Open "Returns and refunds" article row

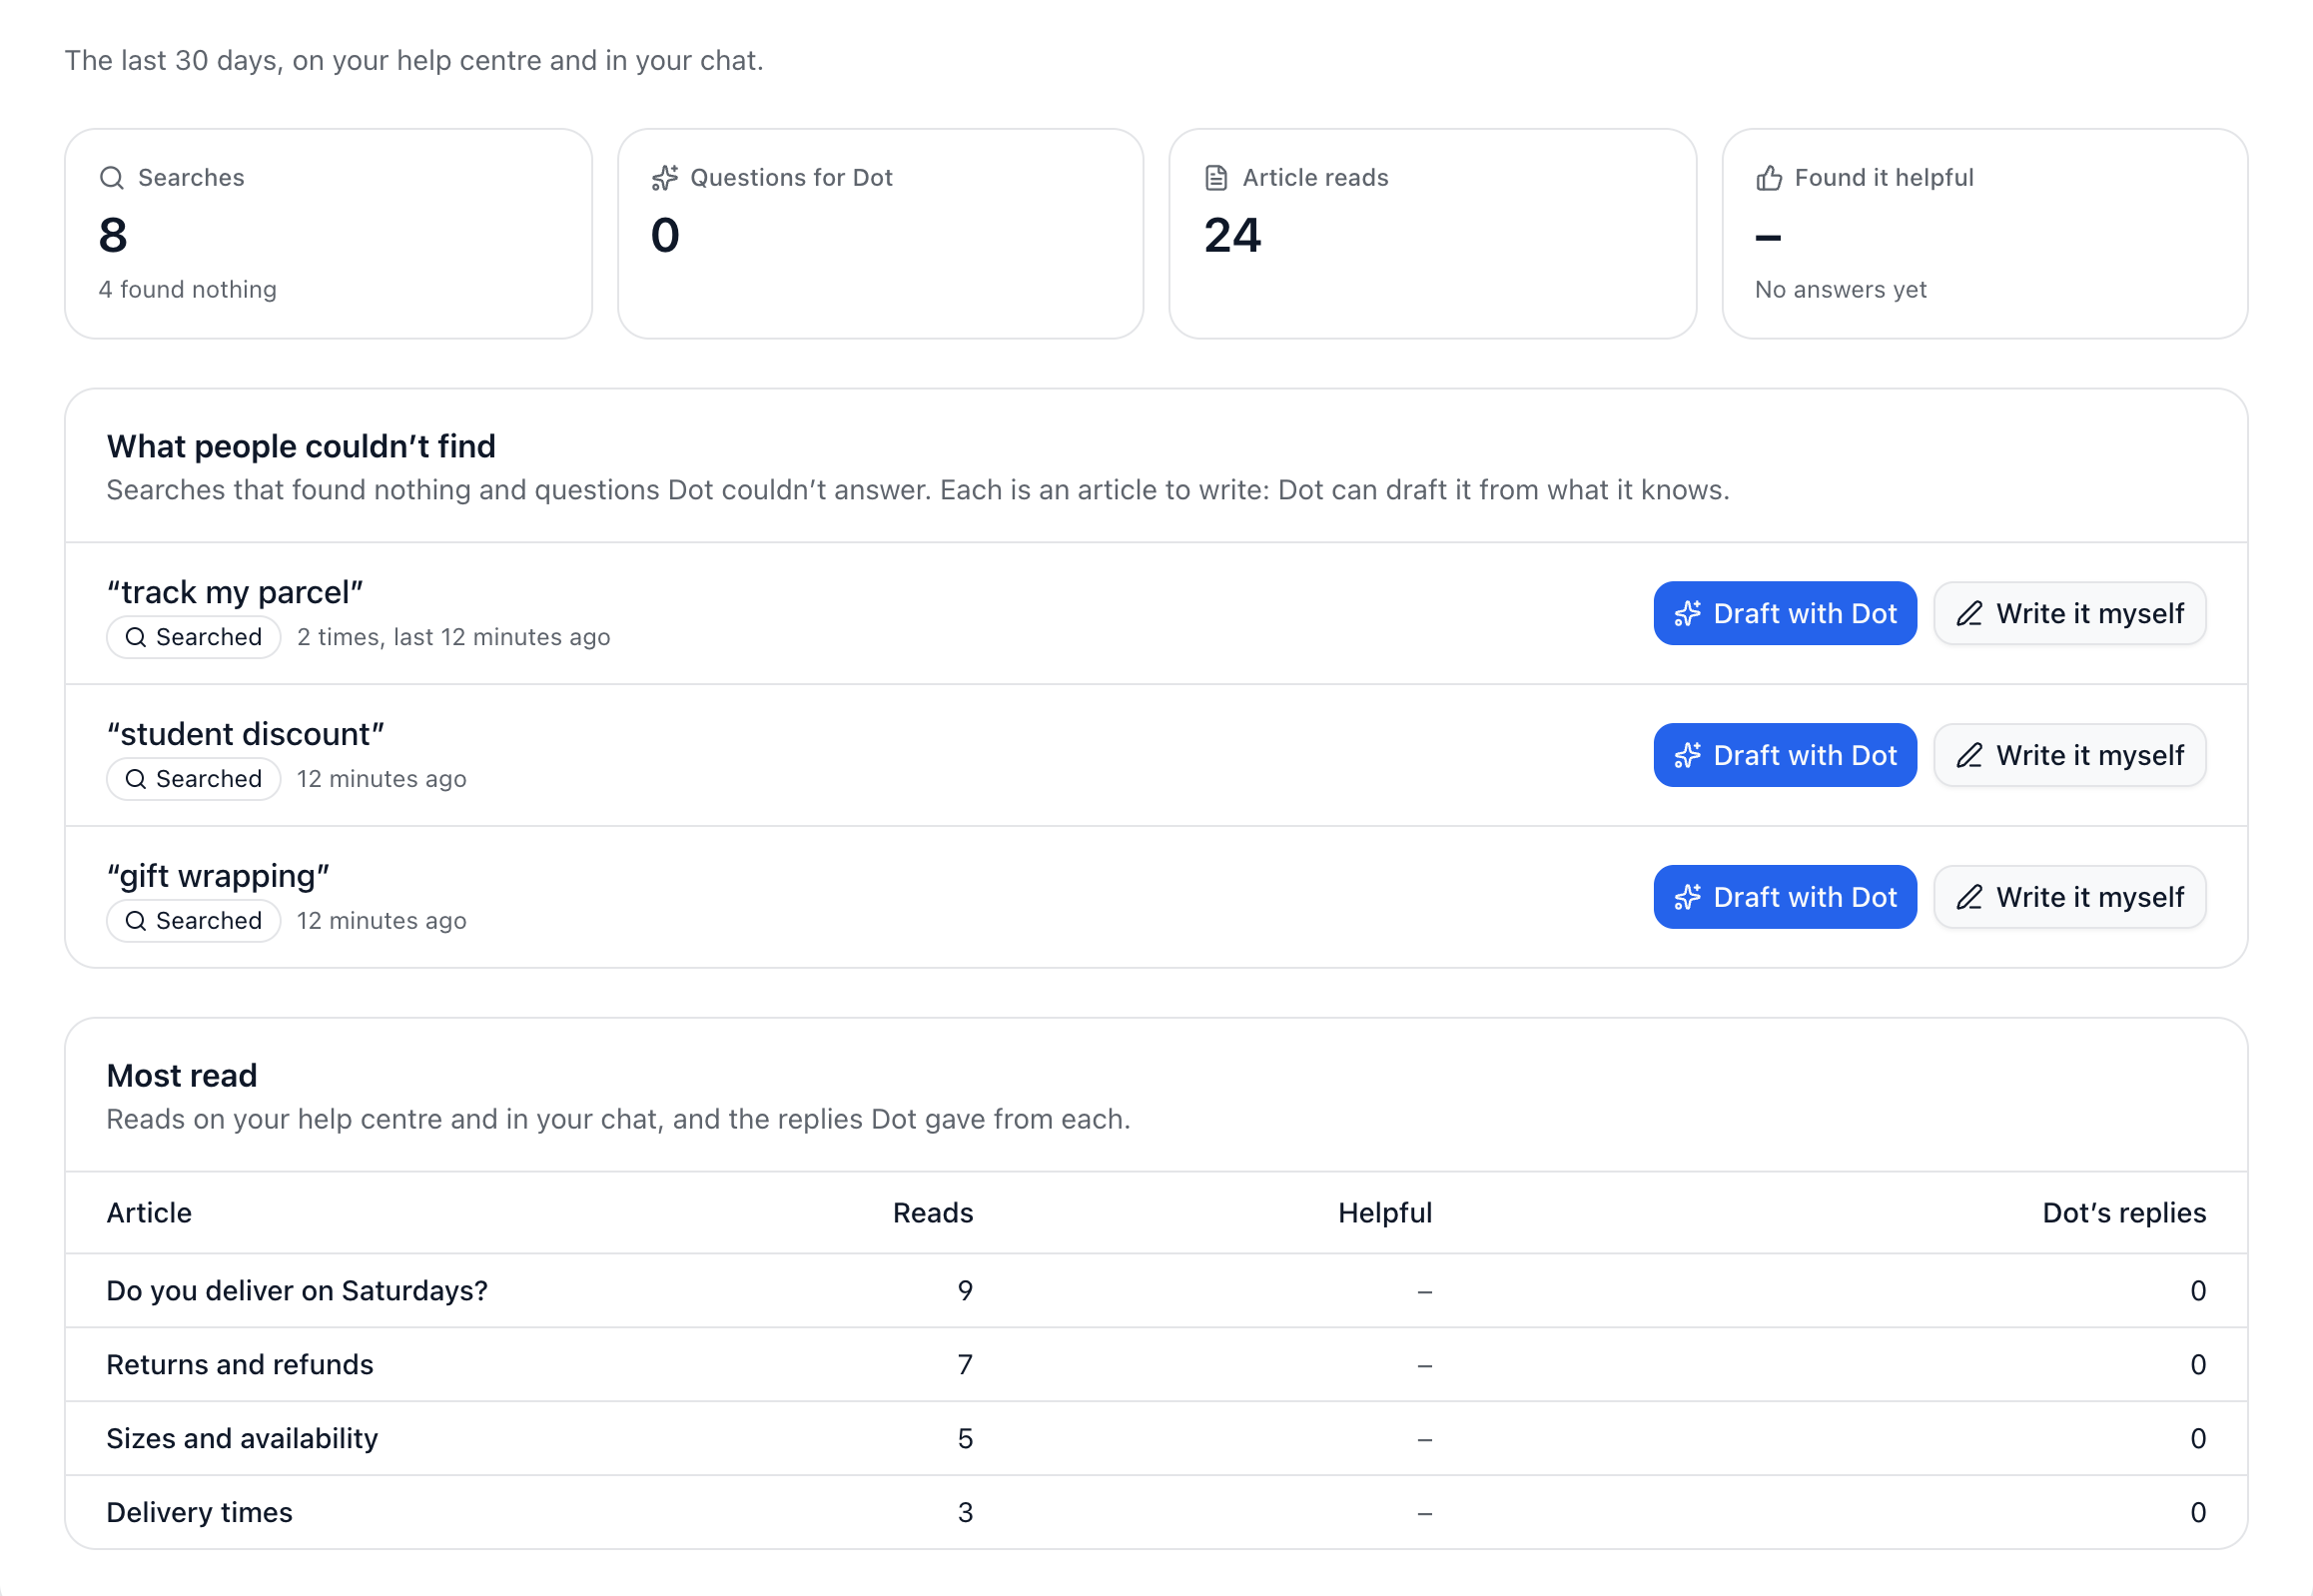[1156, 1365]
